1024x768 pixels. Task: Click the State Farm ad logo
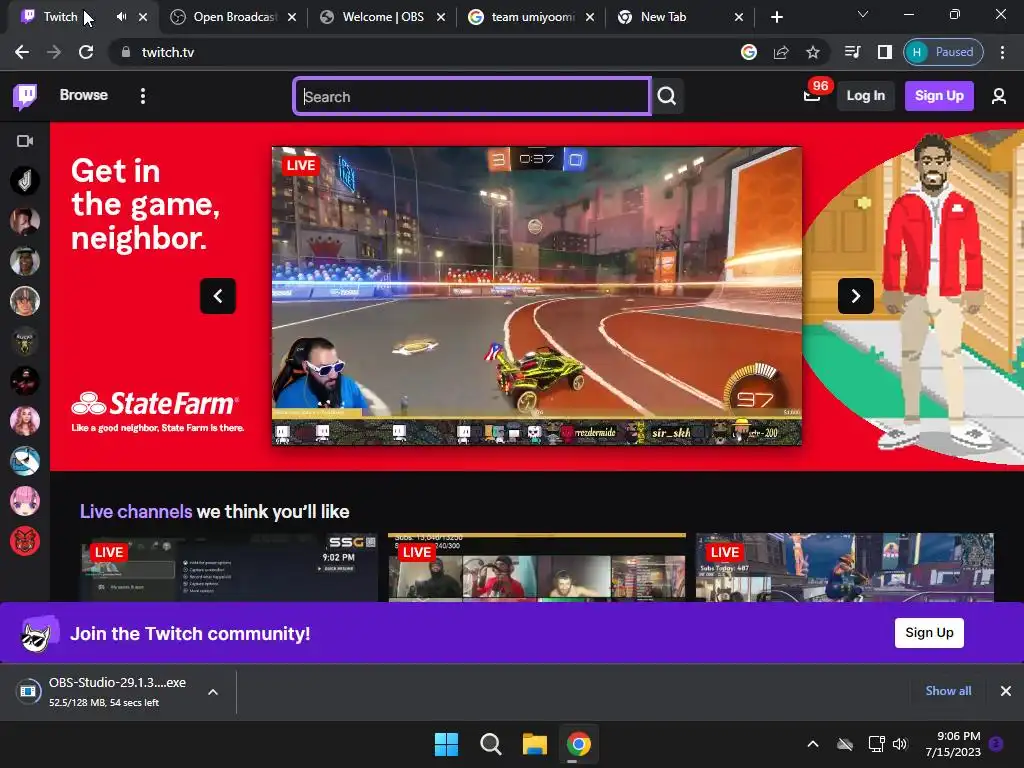(x=155, y=404)
